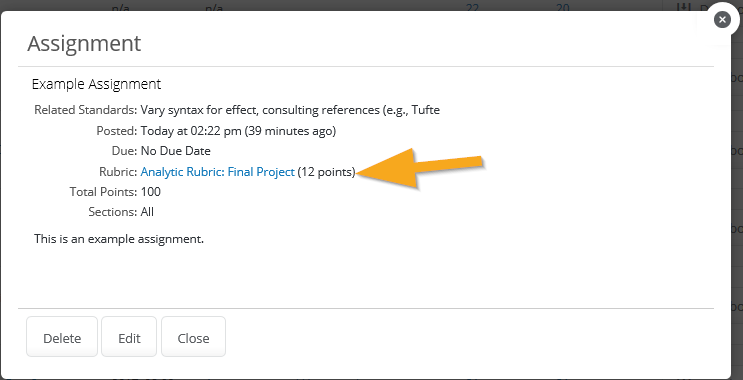Click the Today at 02:22 pm posted timestamp
The width and height of the screenshot is (743, 380).
(238, 131)
